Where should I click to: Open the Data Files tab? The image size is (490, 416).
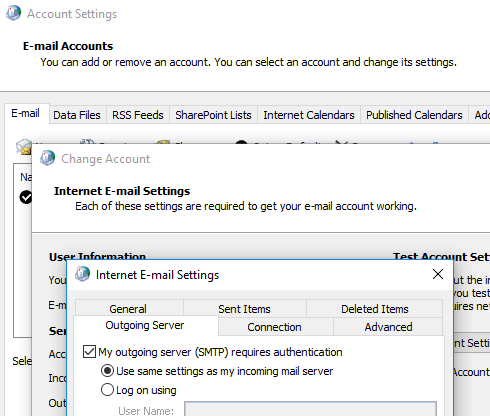tap(77, 115)
